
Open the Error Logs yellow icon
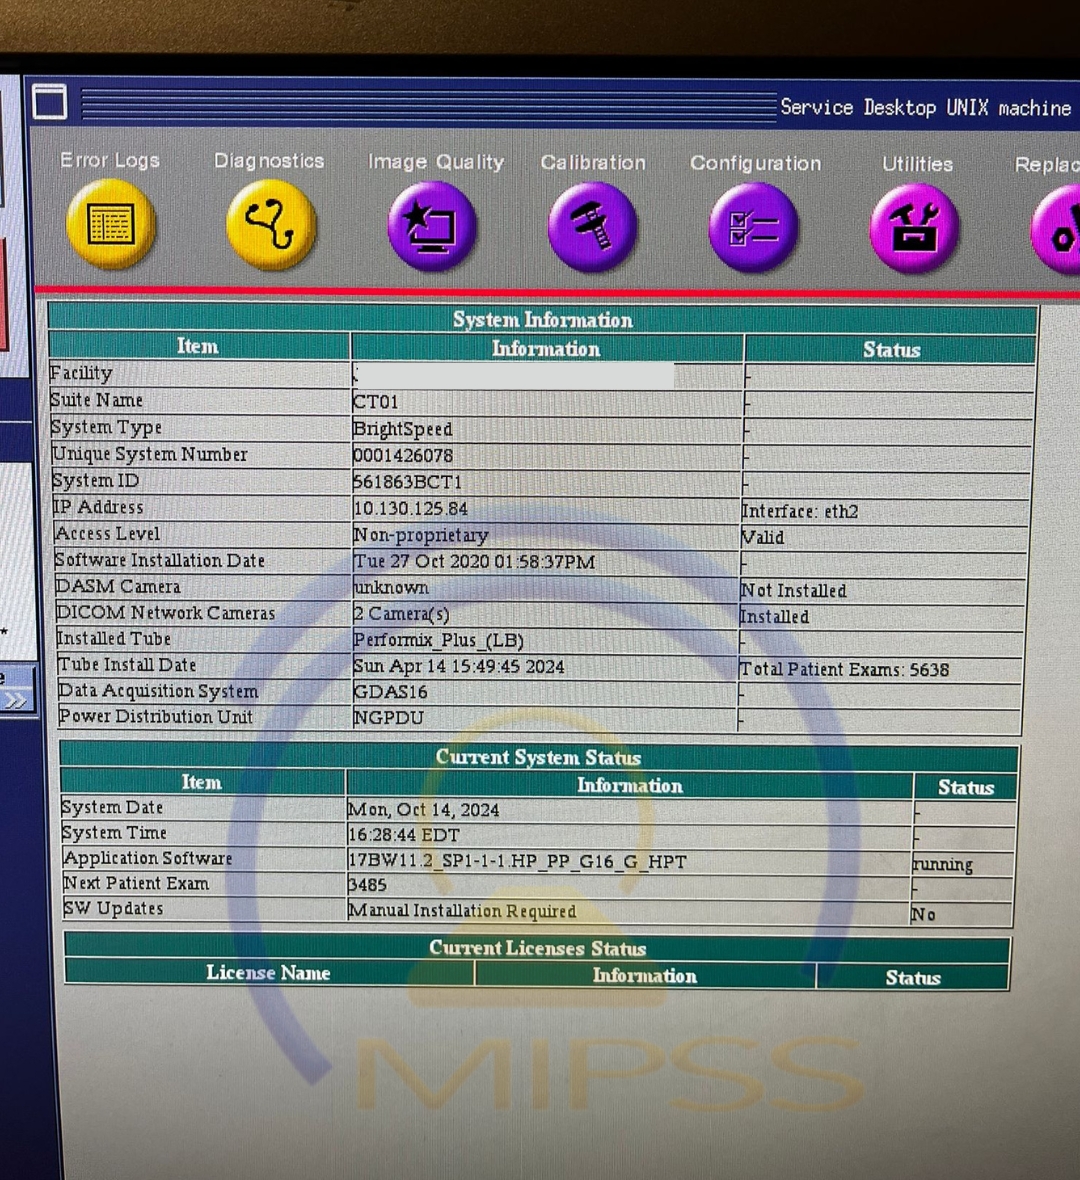tap(111, 224)
